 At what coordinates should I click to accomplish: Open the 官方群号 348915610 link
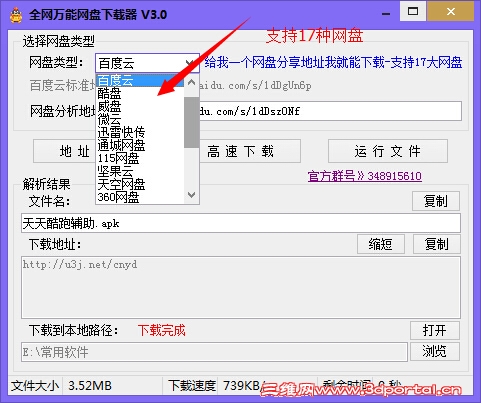point(365,176)
